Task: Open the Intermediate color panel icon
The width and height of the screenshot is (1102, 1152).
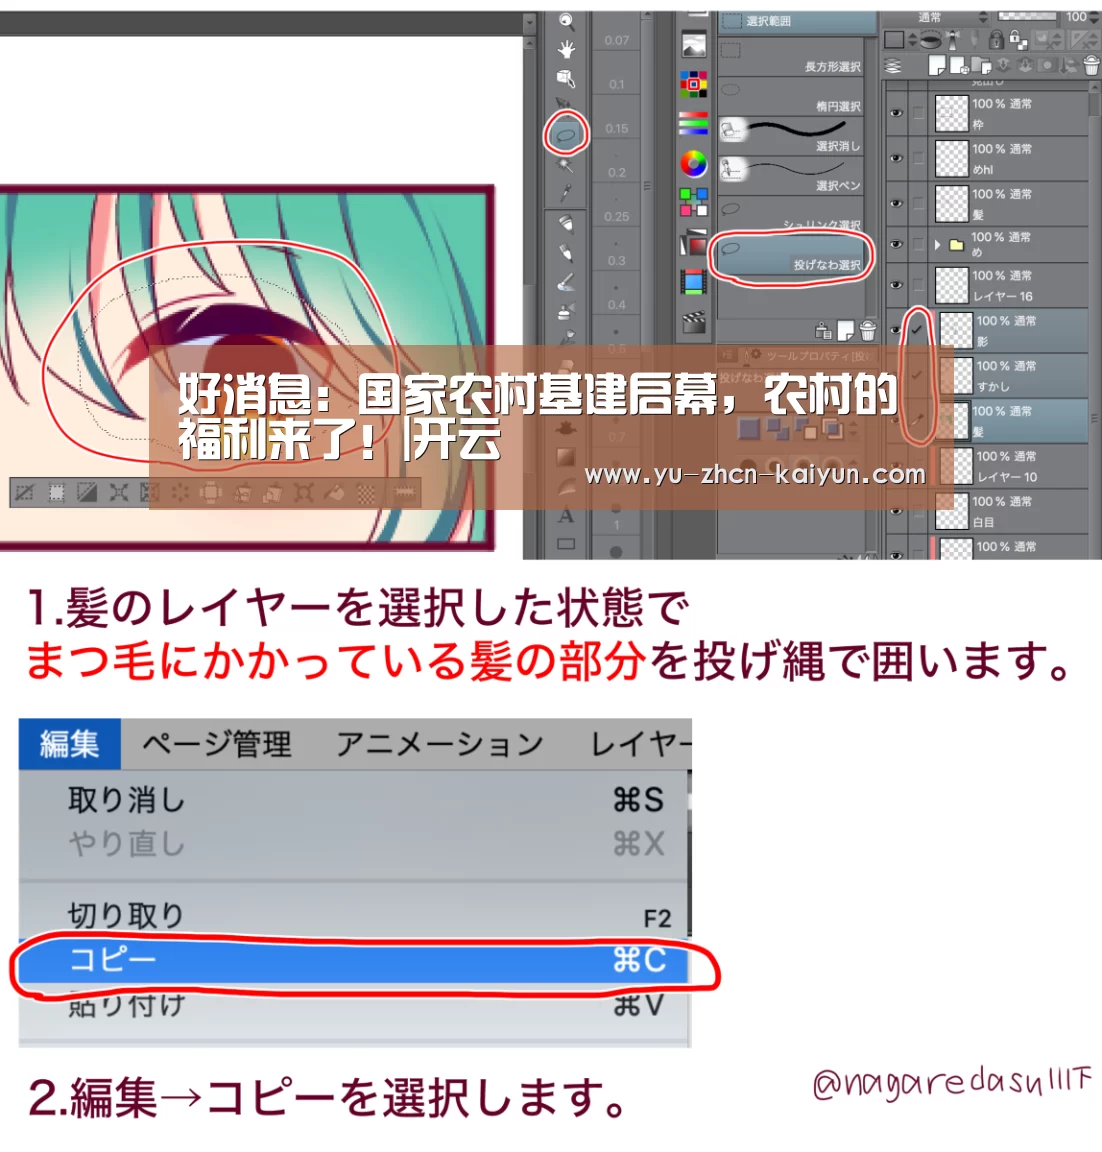Action: (693, 202)
